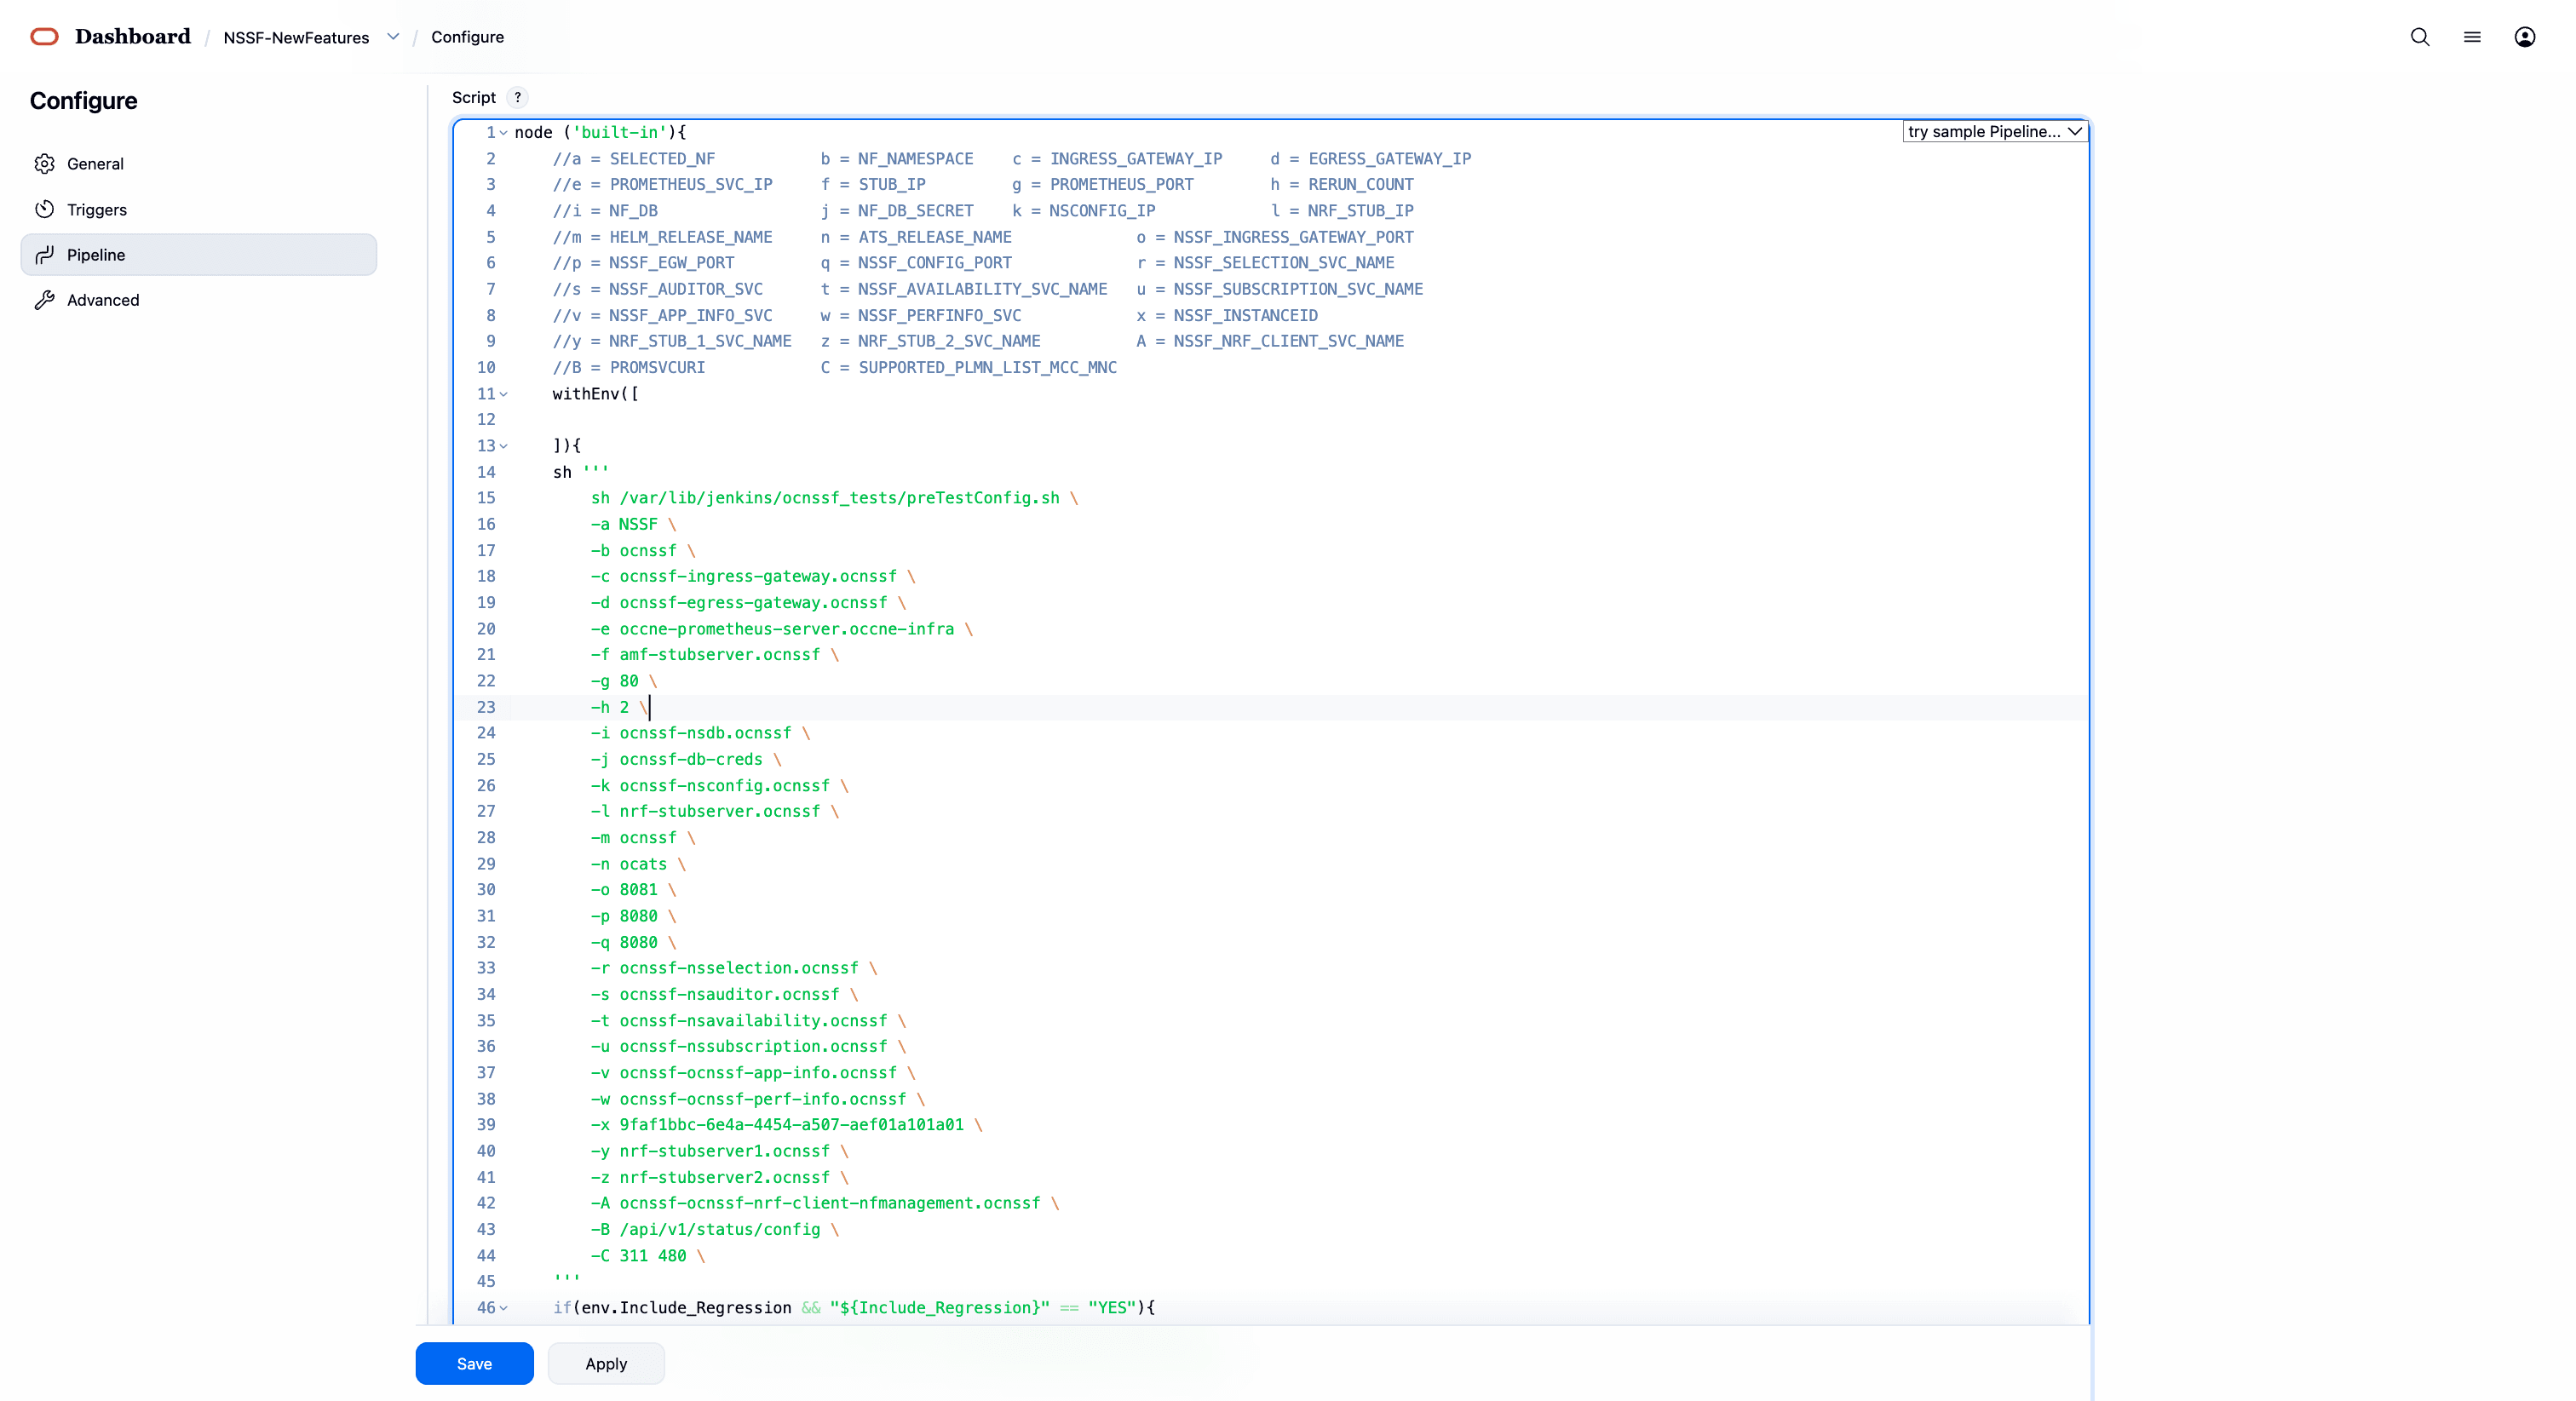Click the Pipeline flow icon

(x=45, y=255)
